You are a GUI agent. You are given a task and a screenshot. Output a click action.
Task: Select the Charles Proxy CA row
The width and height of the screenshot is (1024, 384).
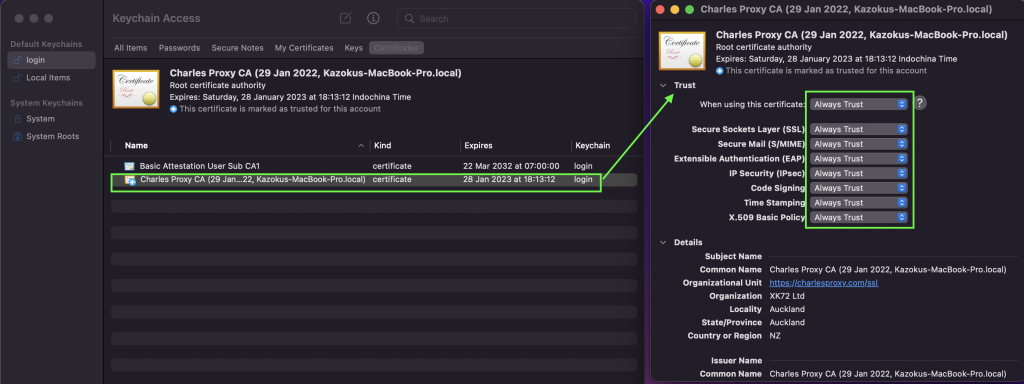tap(374, 179)
